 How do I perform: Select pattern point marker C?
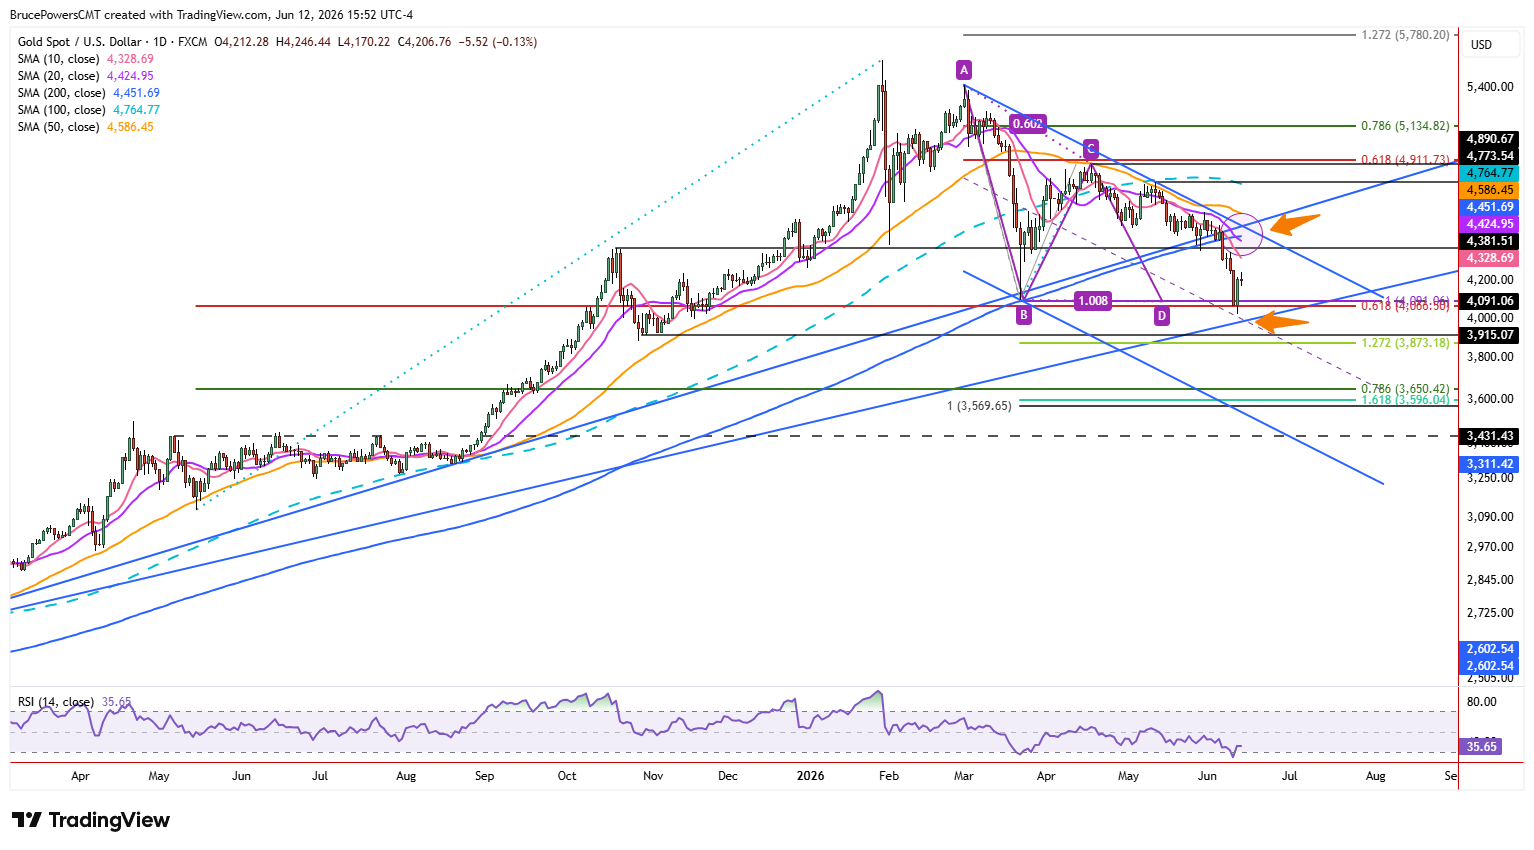click(x=1091, y=149)
